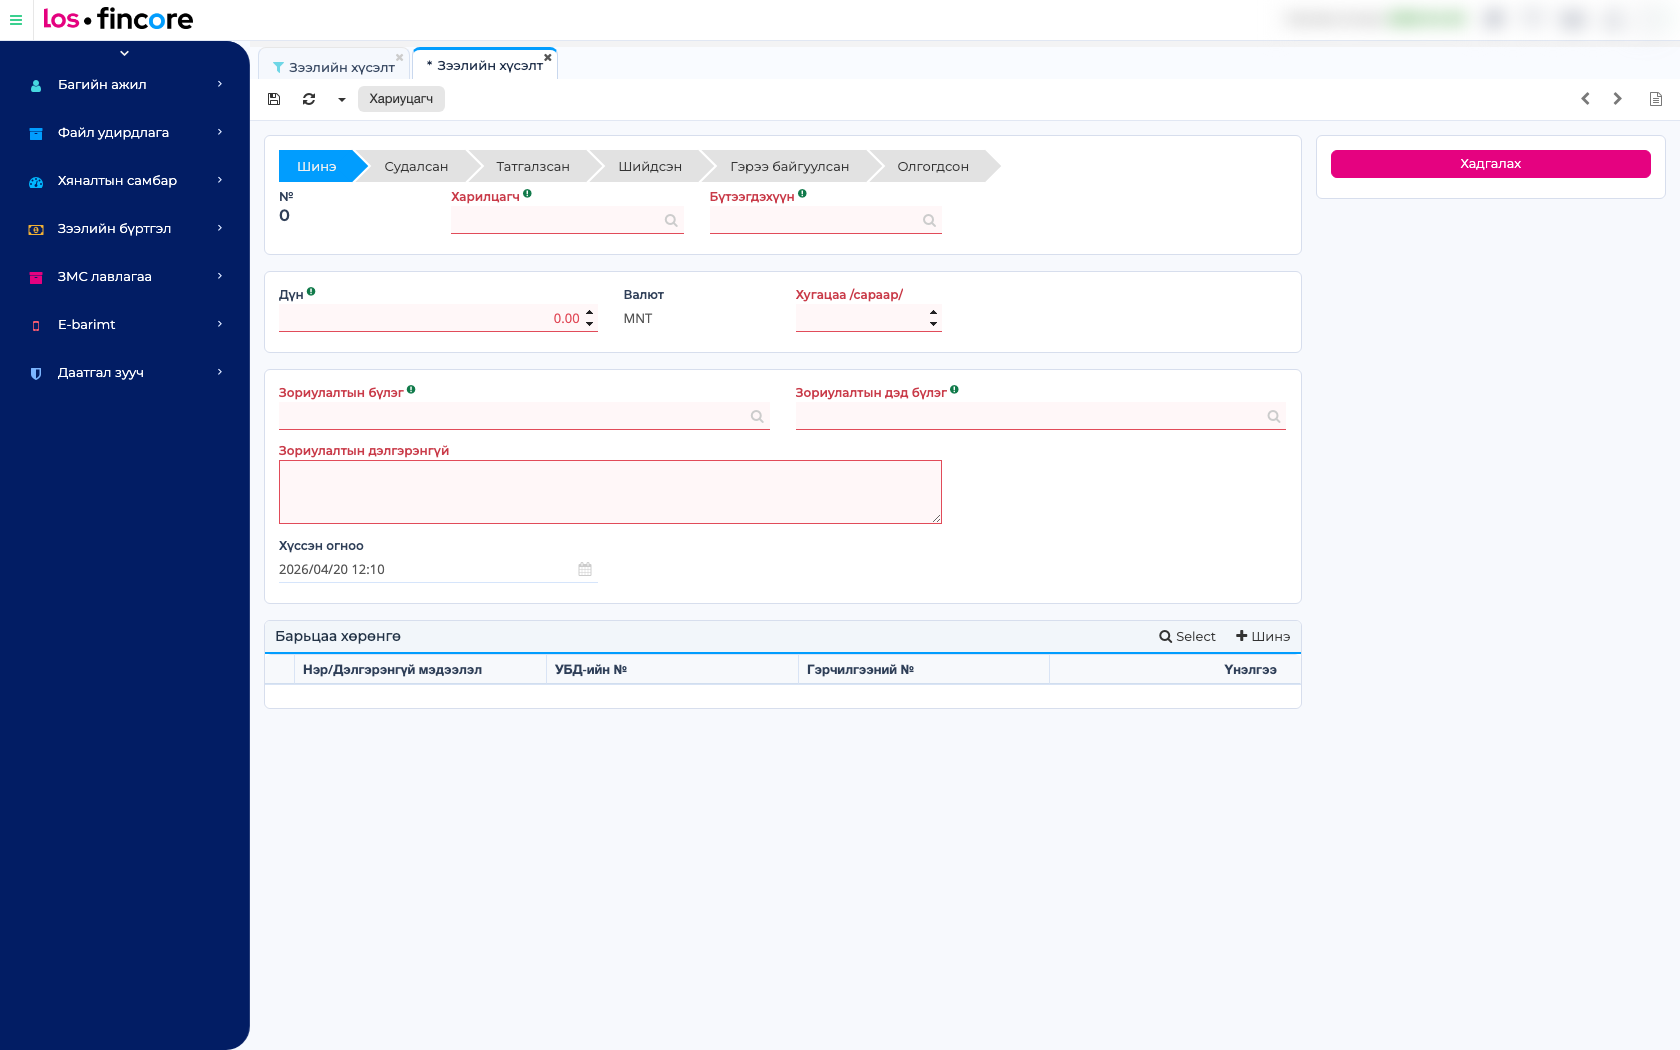Expand the Зээлийн бүртгэл menu arrow
Viewport: 1680px width, 1050px height.
pyautogui.click(x=220, y=229)
